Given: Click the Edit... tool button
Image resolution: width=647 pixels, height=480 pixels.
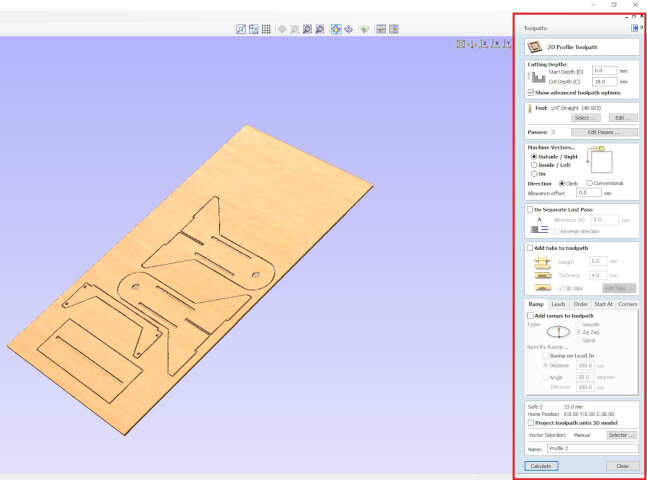Looking at the screenshot, I should [623, 118].
